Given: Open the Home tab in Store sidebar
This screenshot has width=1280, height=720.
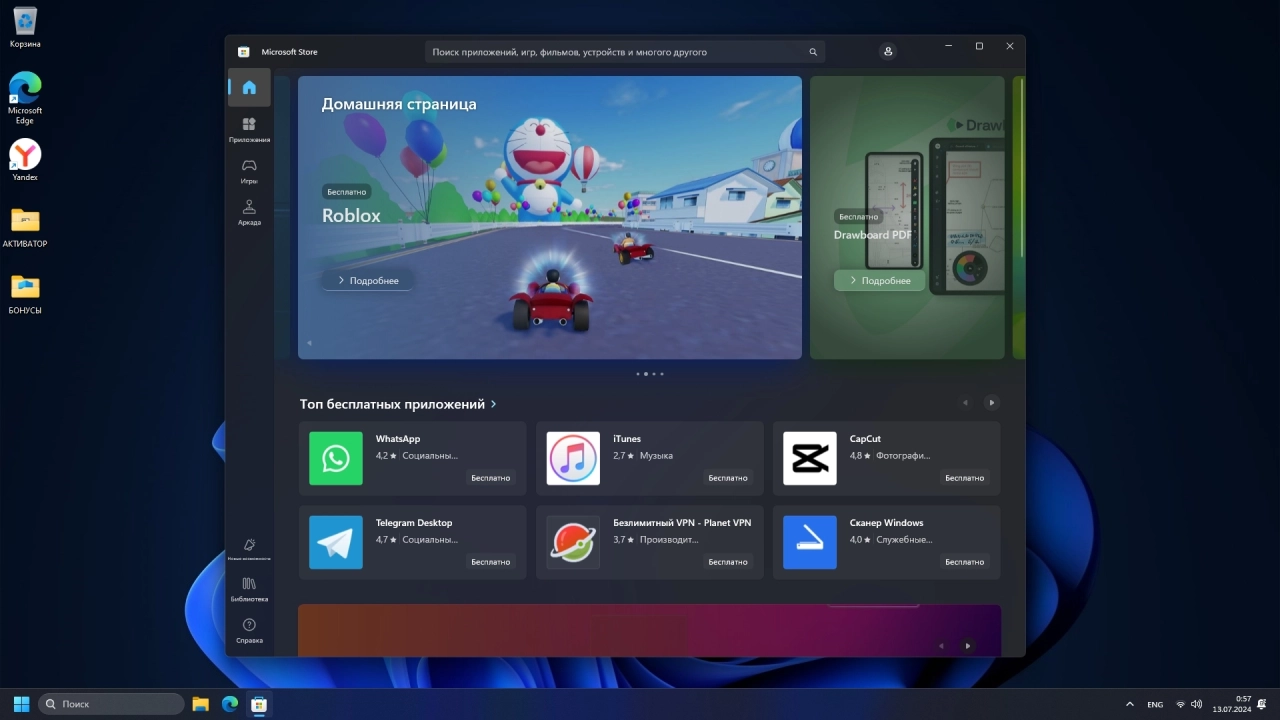Looking at the screenshot, I should (249, 87).
